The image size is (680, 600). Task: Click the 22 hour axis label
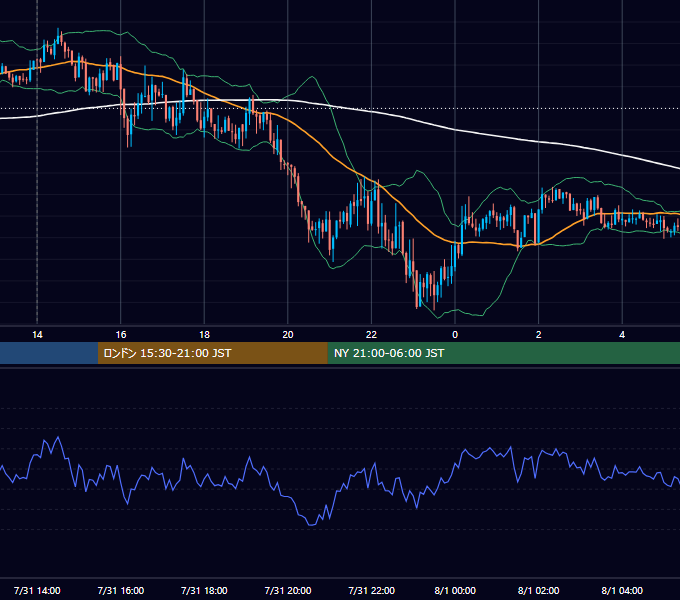coord(371,335)
